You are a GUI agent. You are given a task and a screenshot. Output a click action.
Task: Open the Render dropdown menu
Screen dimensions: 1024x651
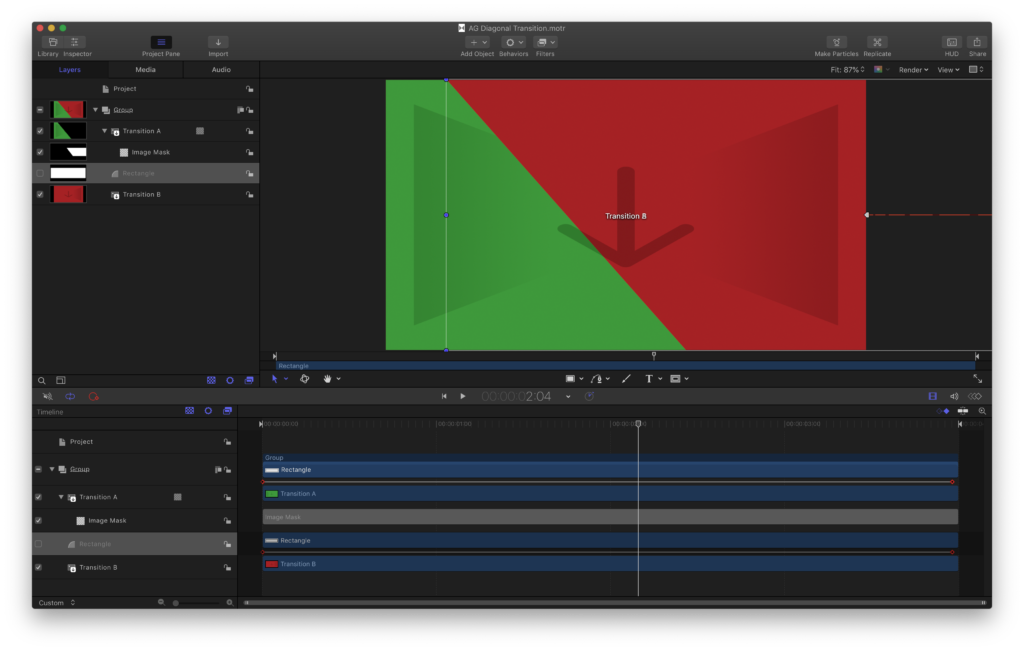point(913,70)
